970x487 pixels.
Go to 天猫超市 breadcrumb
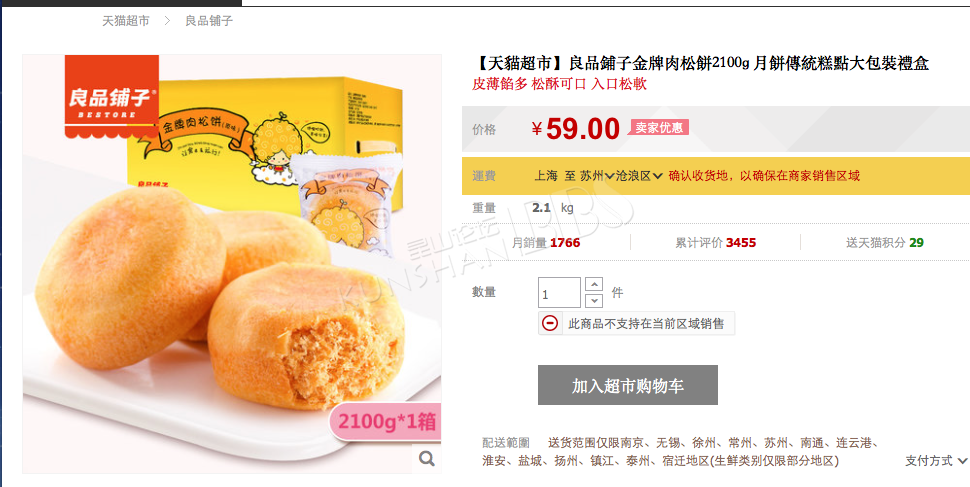pyautogui.click(x=126, y=21)
